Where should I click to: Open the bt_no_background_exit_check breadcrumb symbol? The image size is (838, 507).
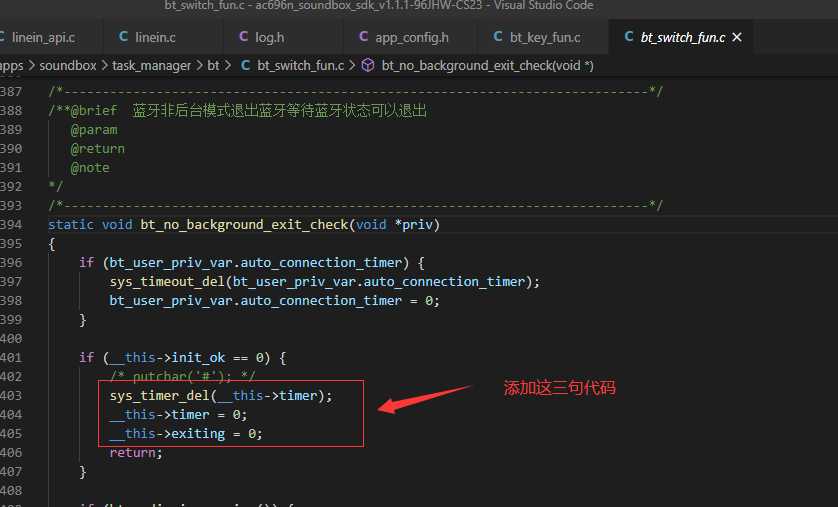(487, 66)
